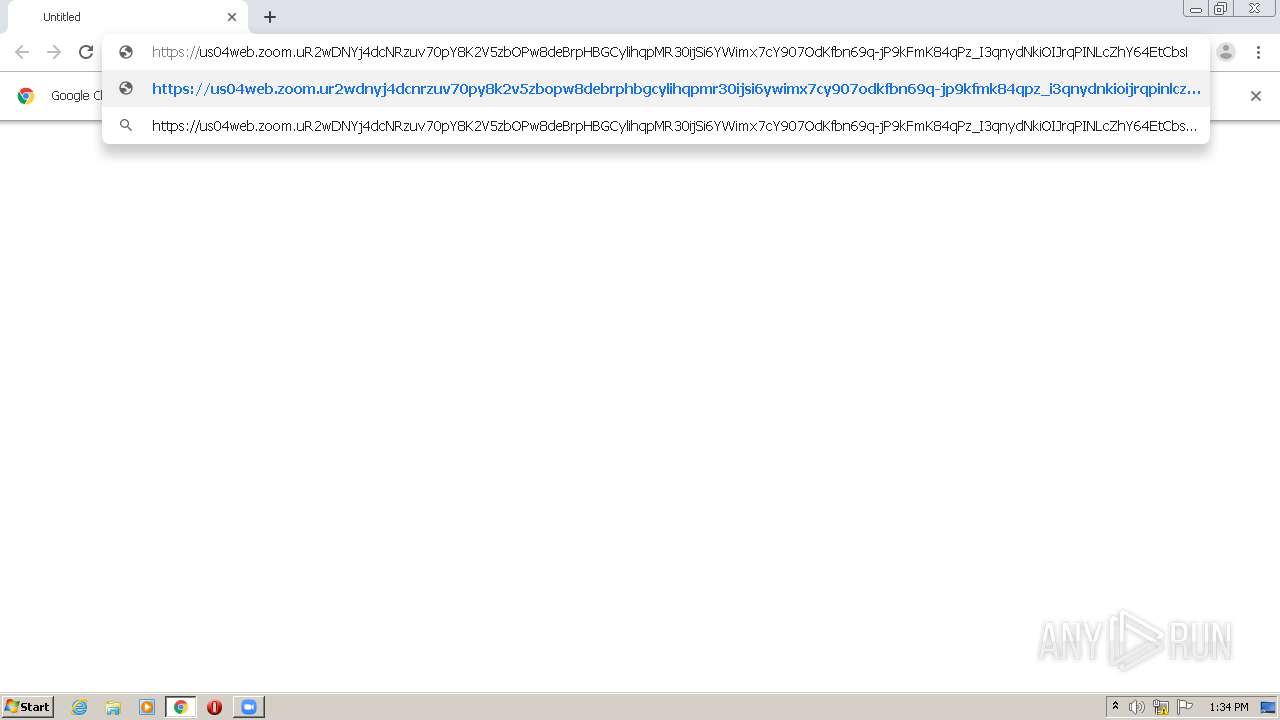Switch to Chrome in taskbar
1280x720 pixels.
point(180,707)
